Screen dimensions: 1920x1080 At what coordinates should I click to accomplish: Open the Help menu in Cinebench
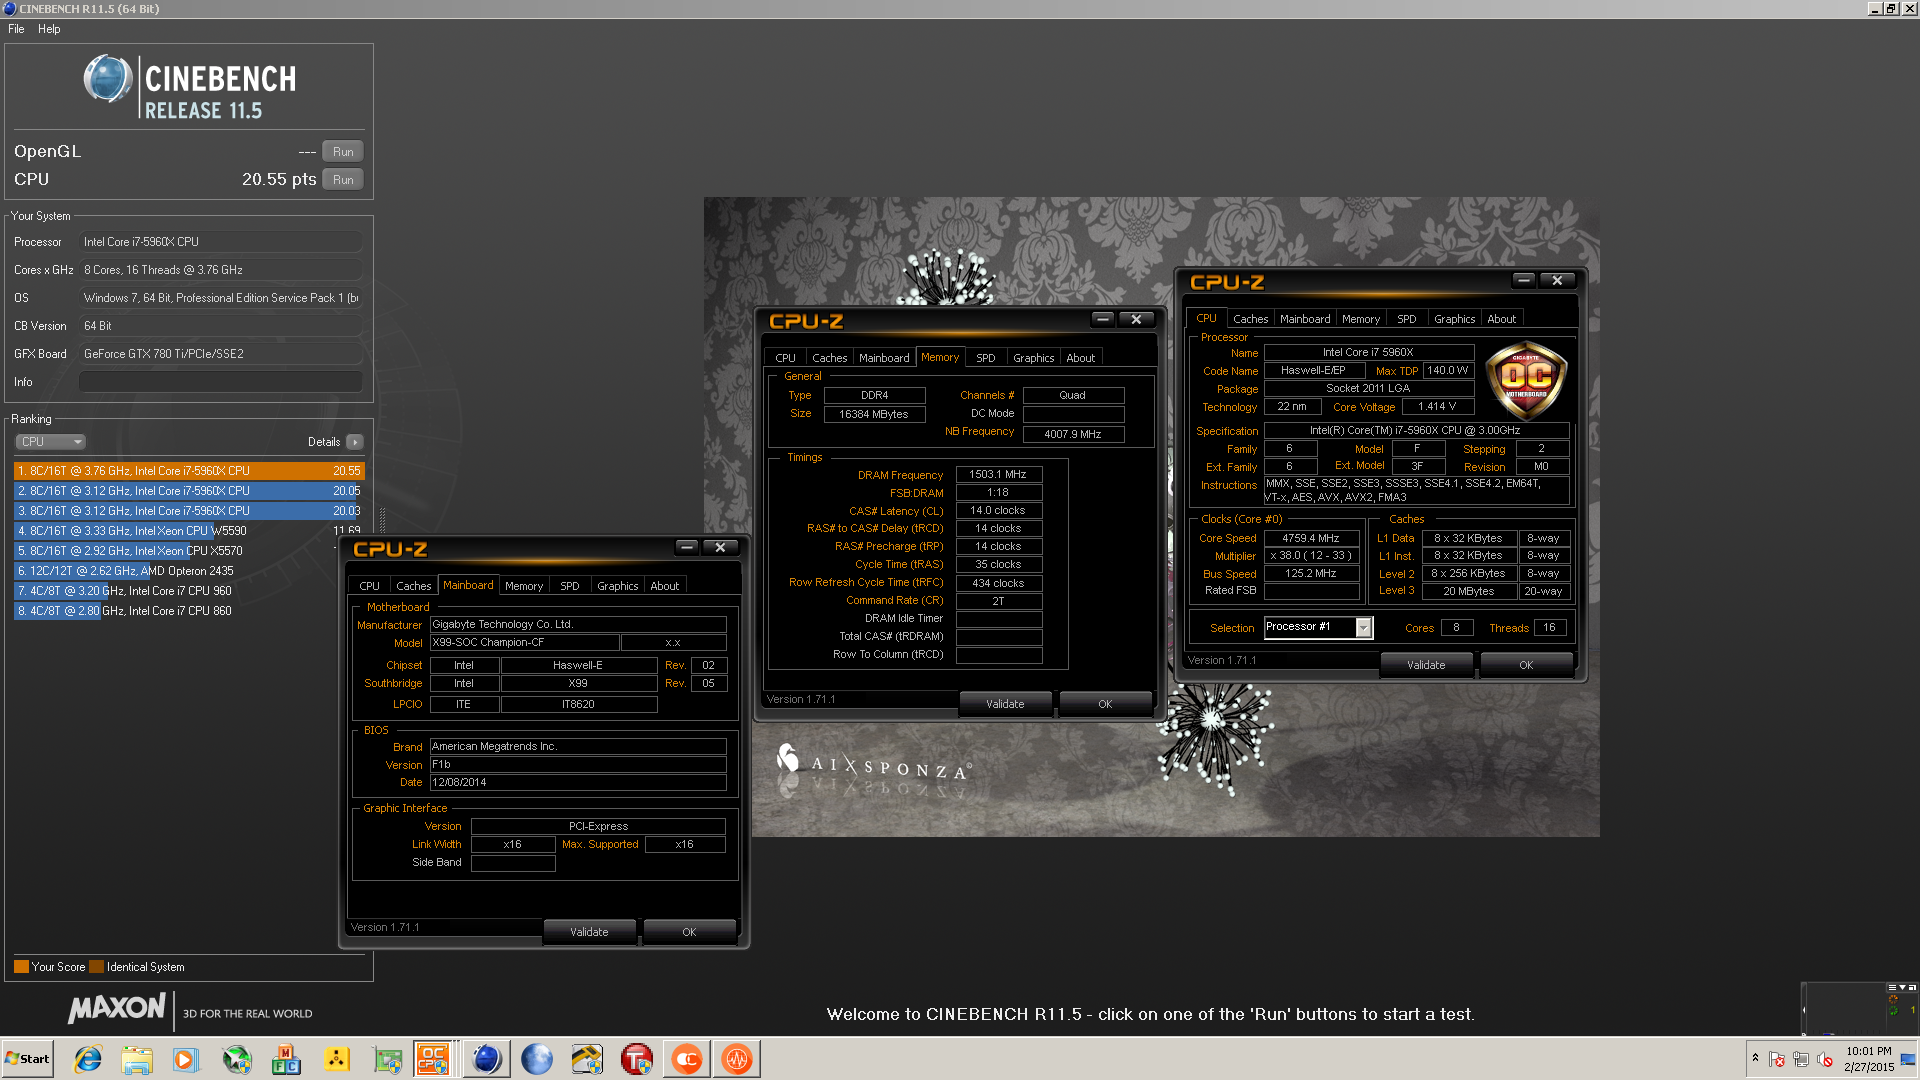(x=49, y=29)
